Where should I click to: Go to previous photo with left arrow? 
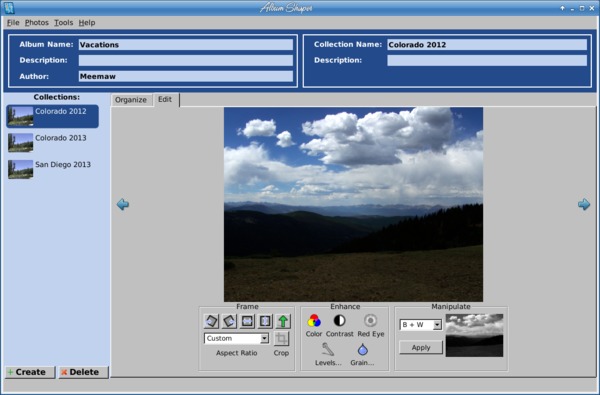coord(123,204)
